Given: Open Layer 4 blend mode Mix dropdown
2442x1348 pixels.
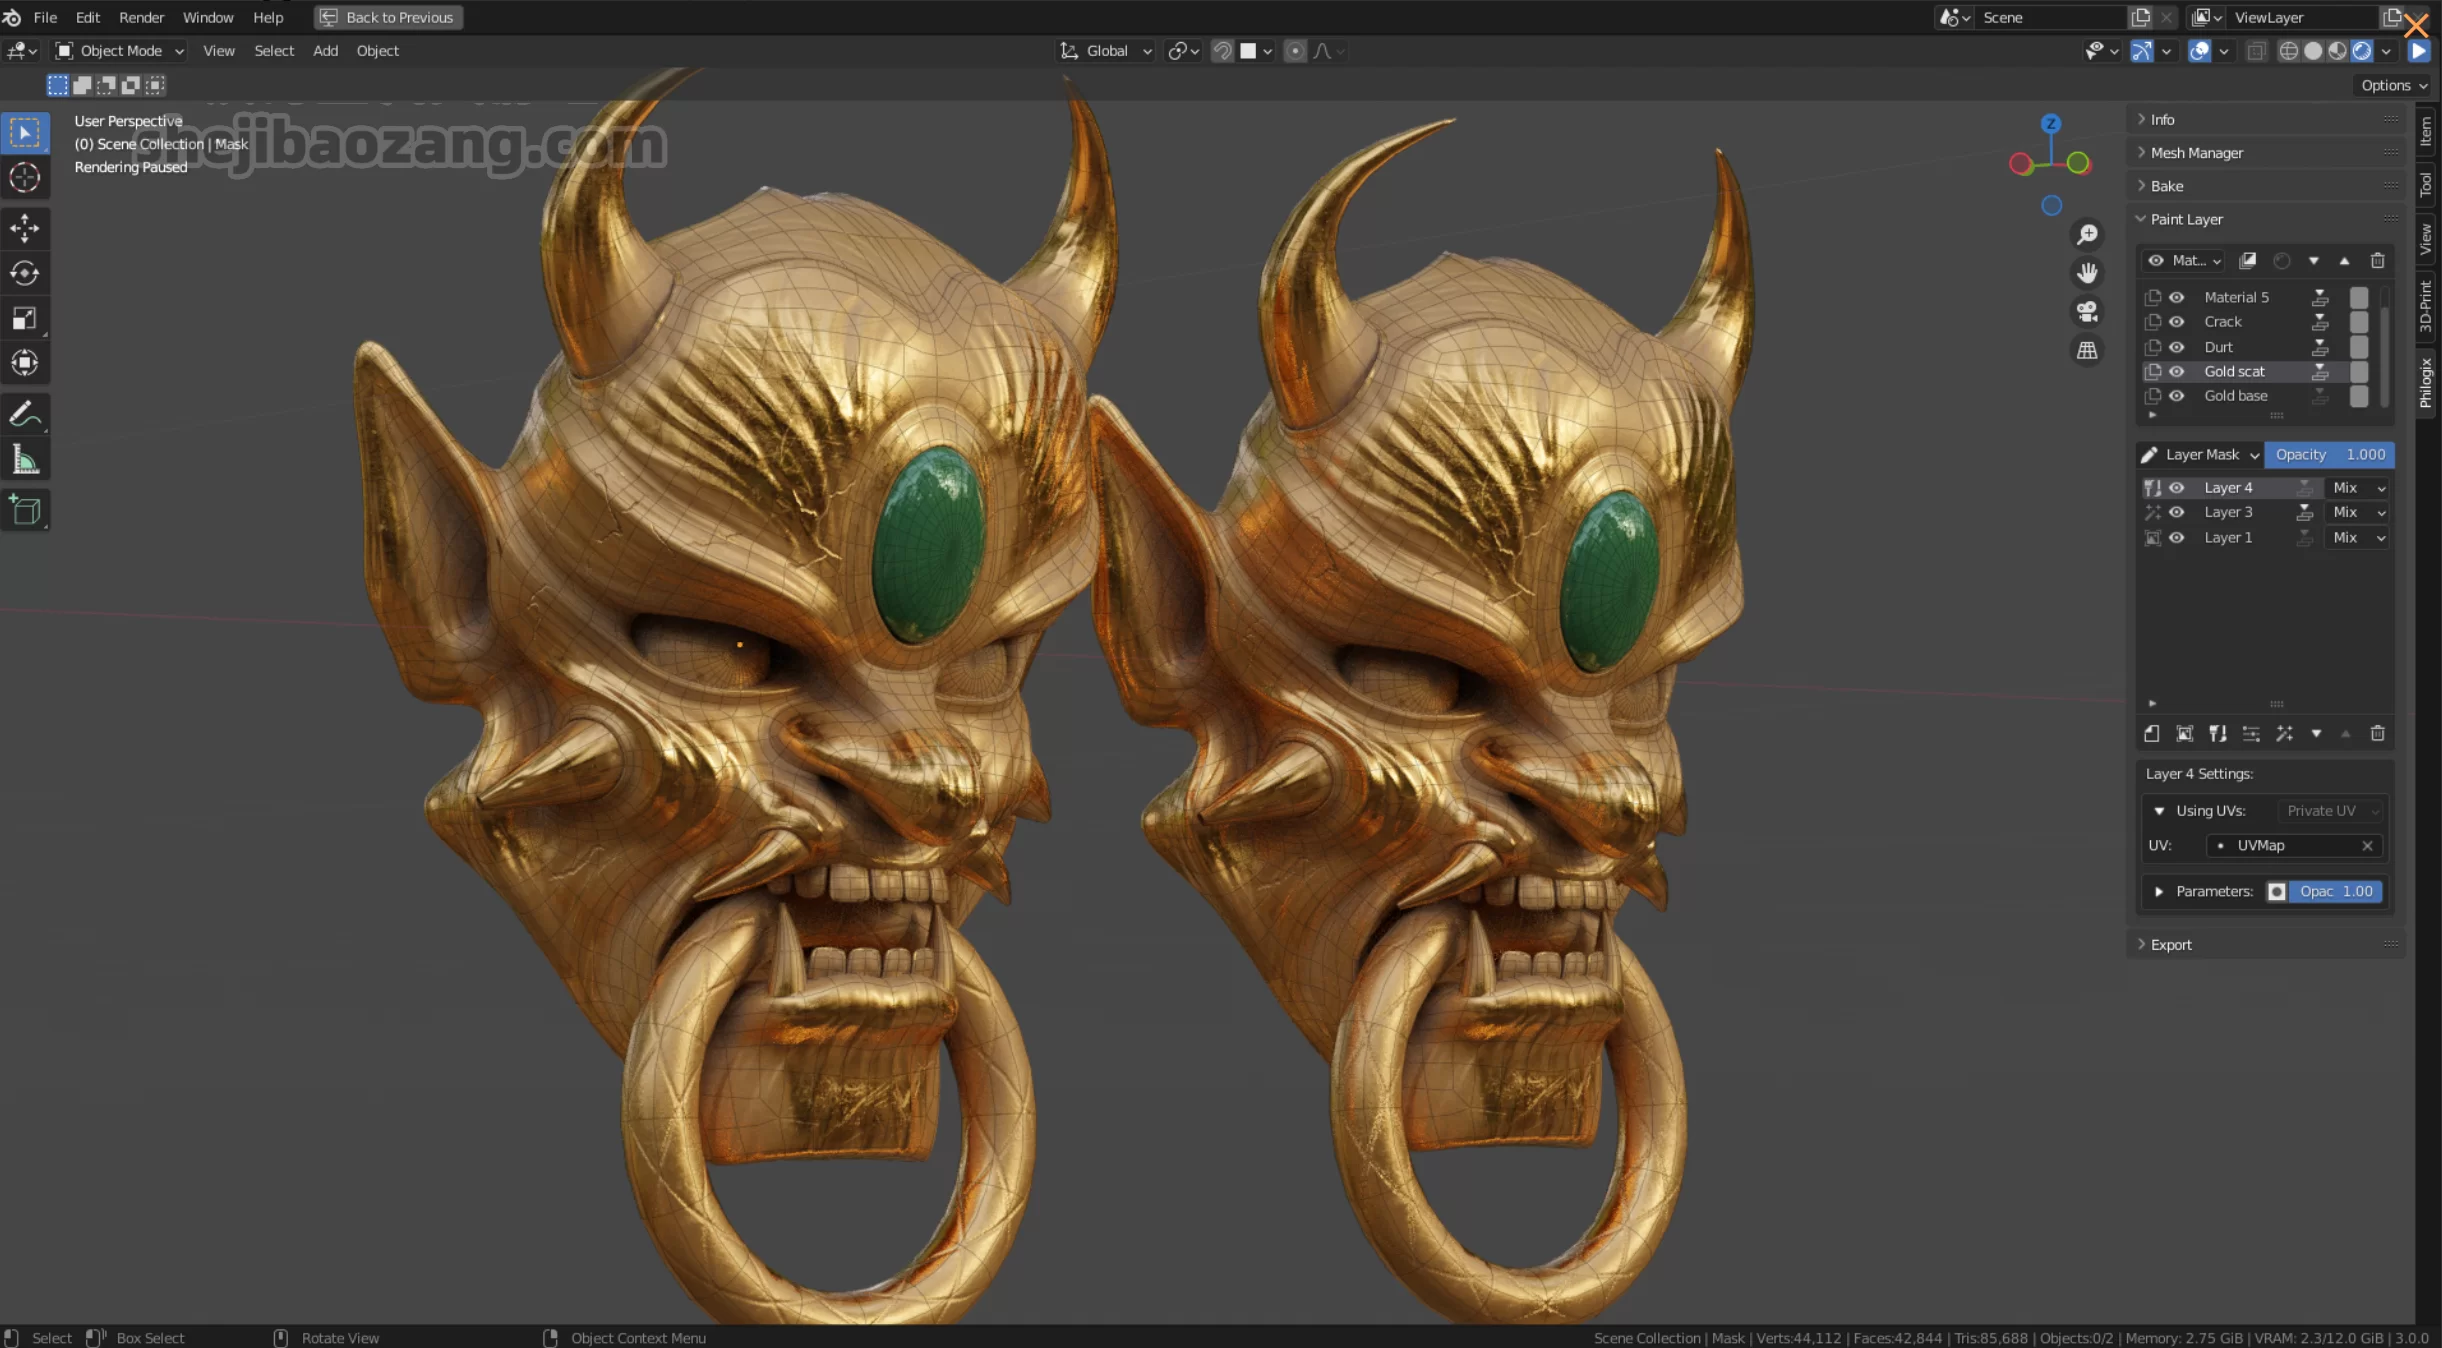Looking at the screenshot, I should [2357, 488].
